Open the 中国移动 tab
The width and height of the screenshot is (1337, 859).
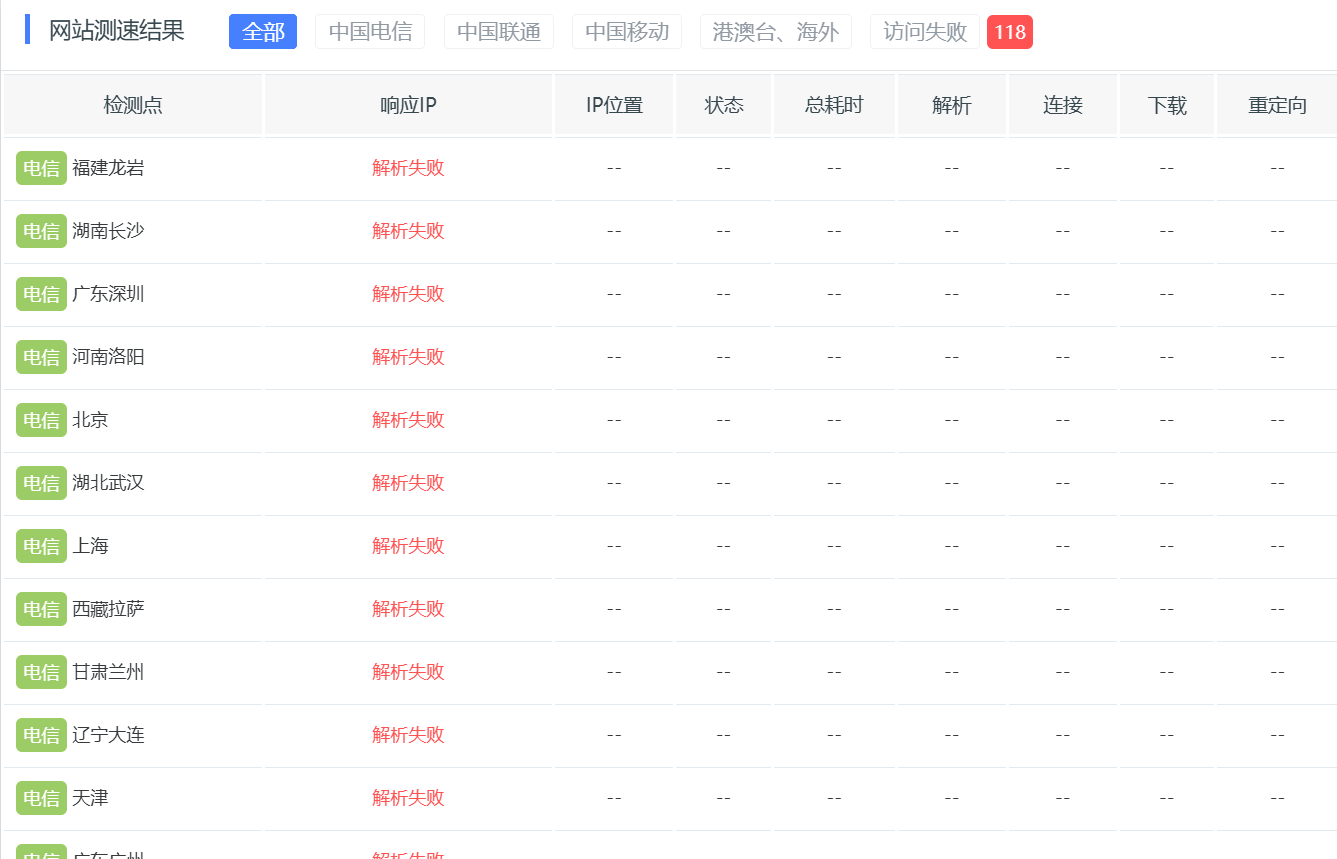pos(627,32)
